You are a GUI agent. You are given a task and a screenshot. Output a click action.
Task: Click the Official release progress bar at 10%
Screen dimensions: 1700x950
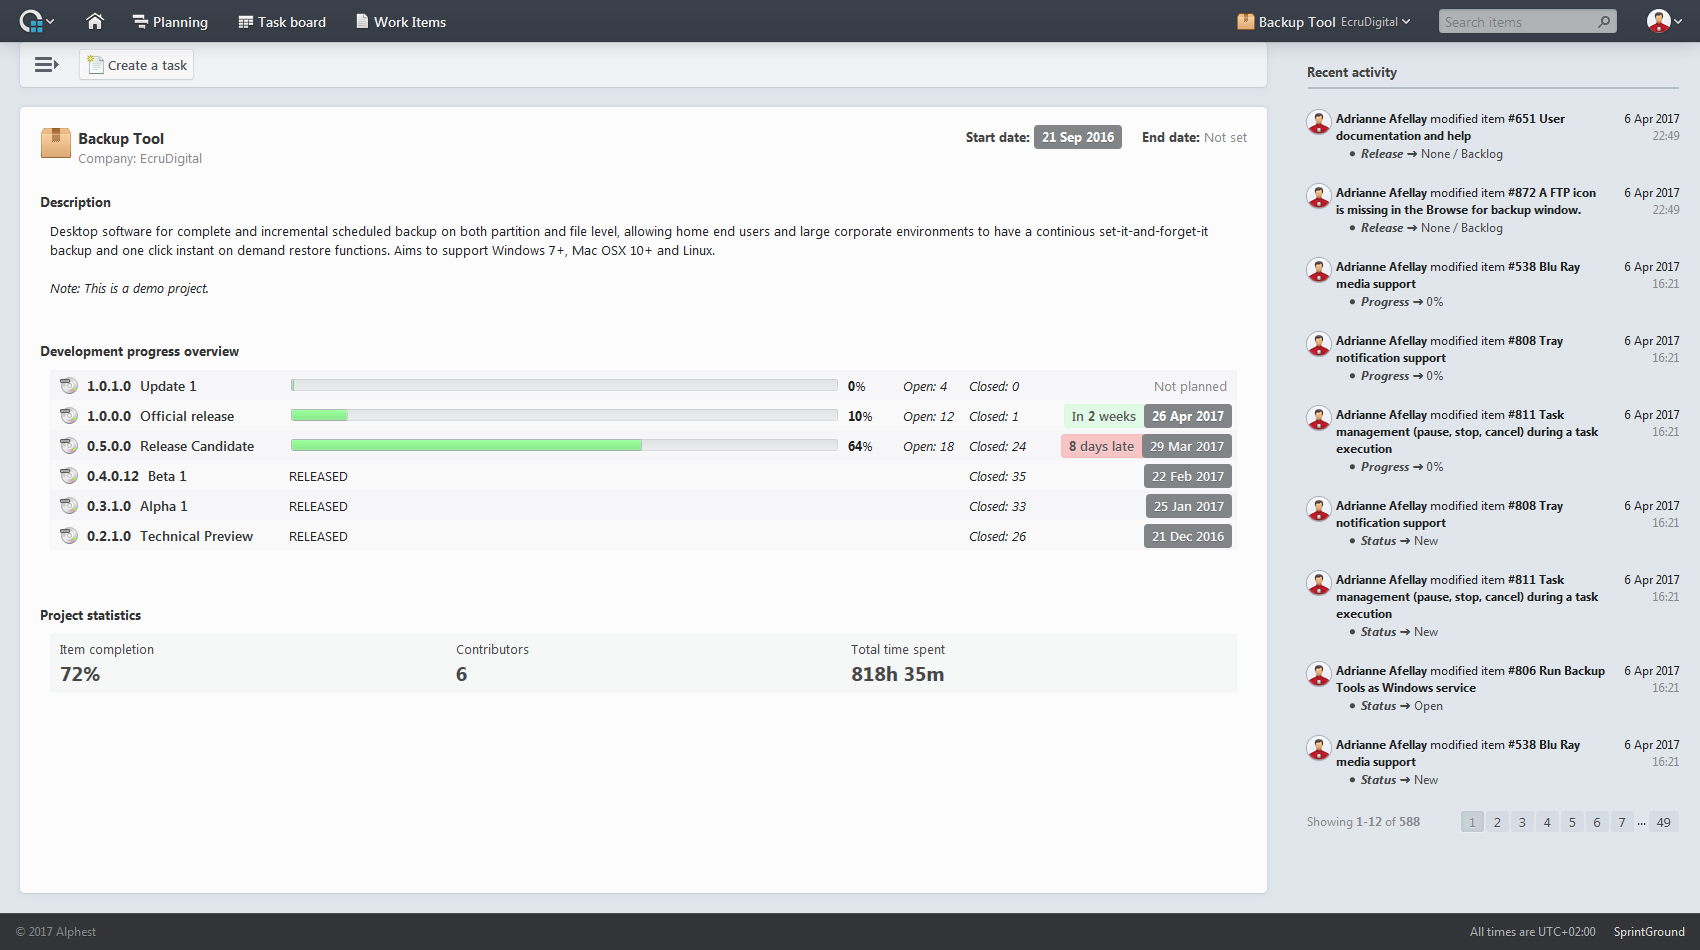564,415
